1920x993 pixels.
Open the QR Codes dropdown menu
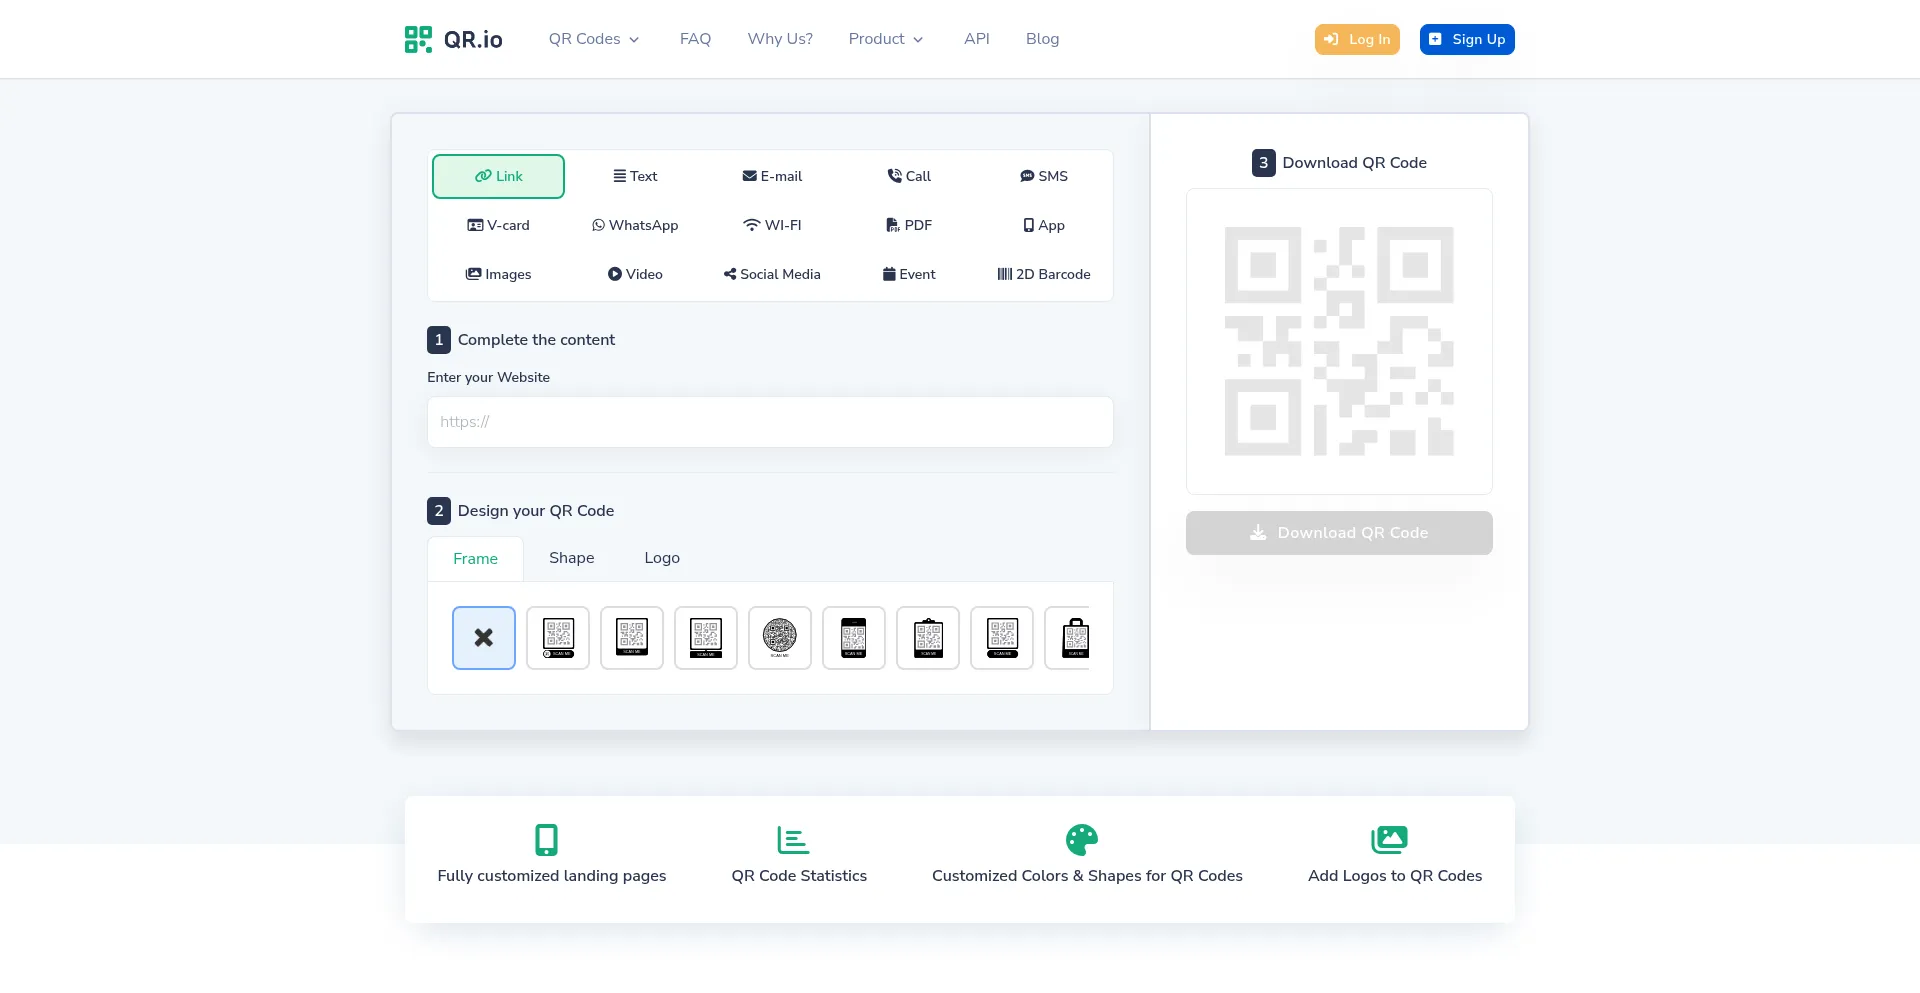(594, 39)
